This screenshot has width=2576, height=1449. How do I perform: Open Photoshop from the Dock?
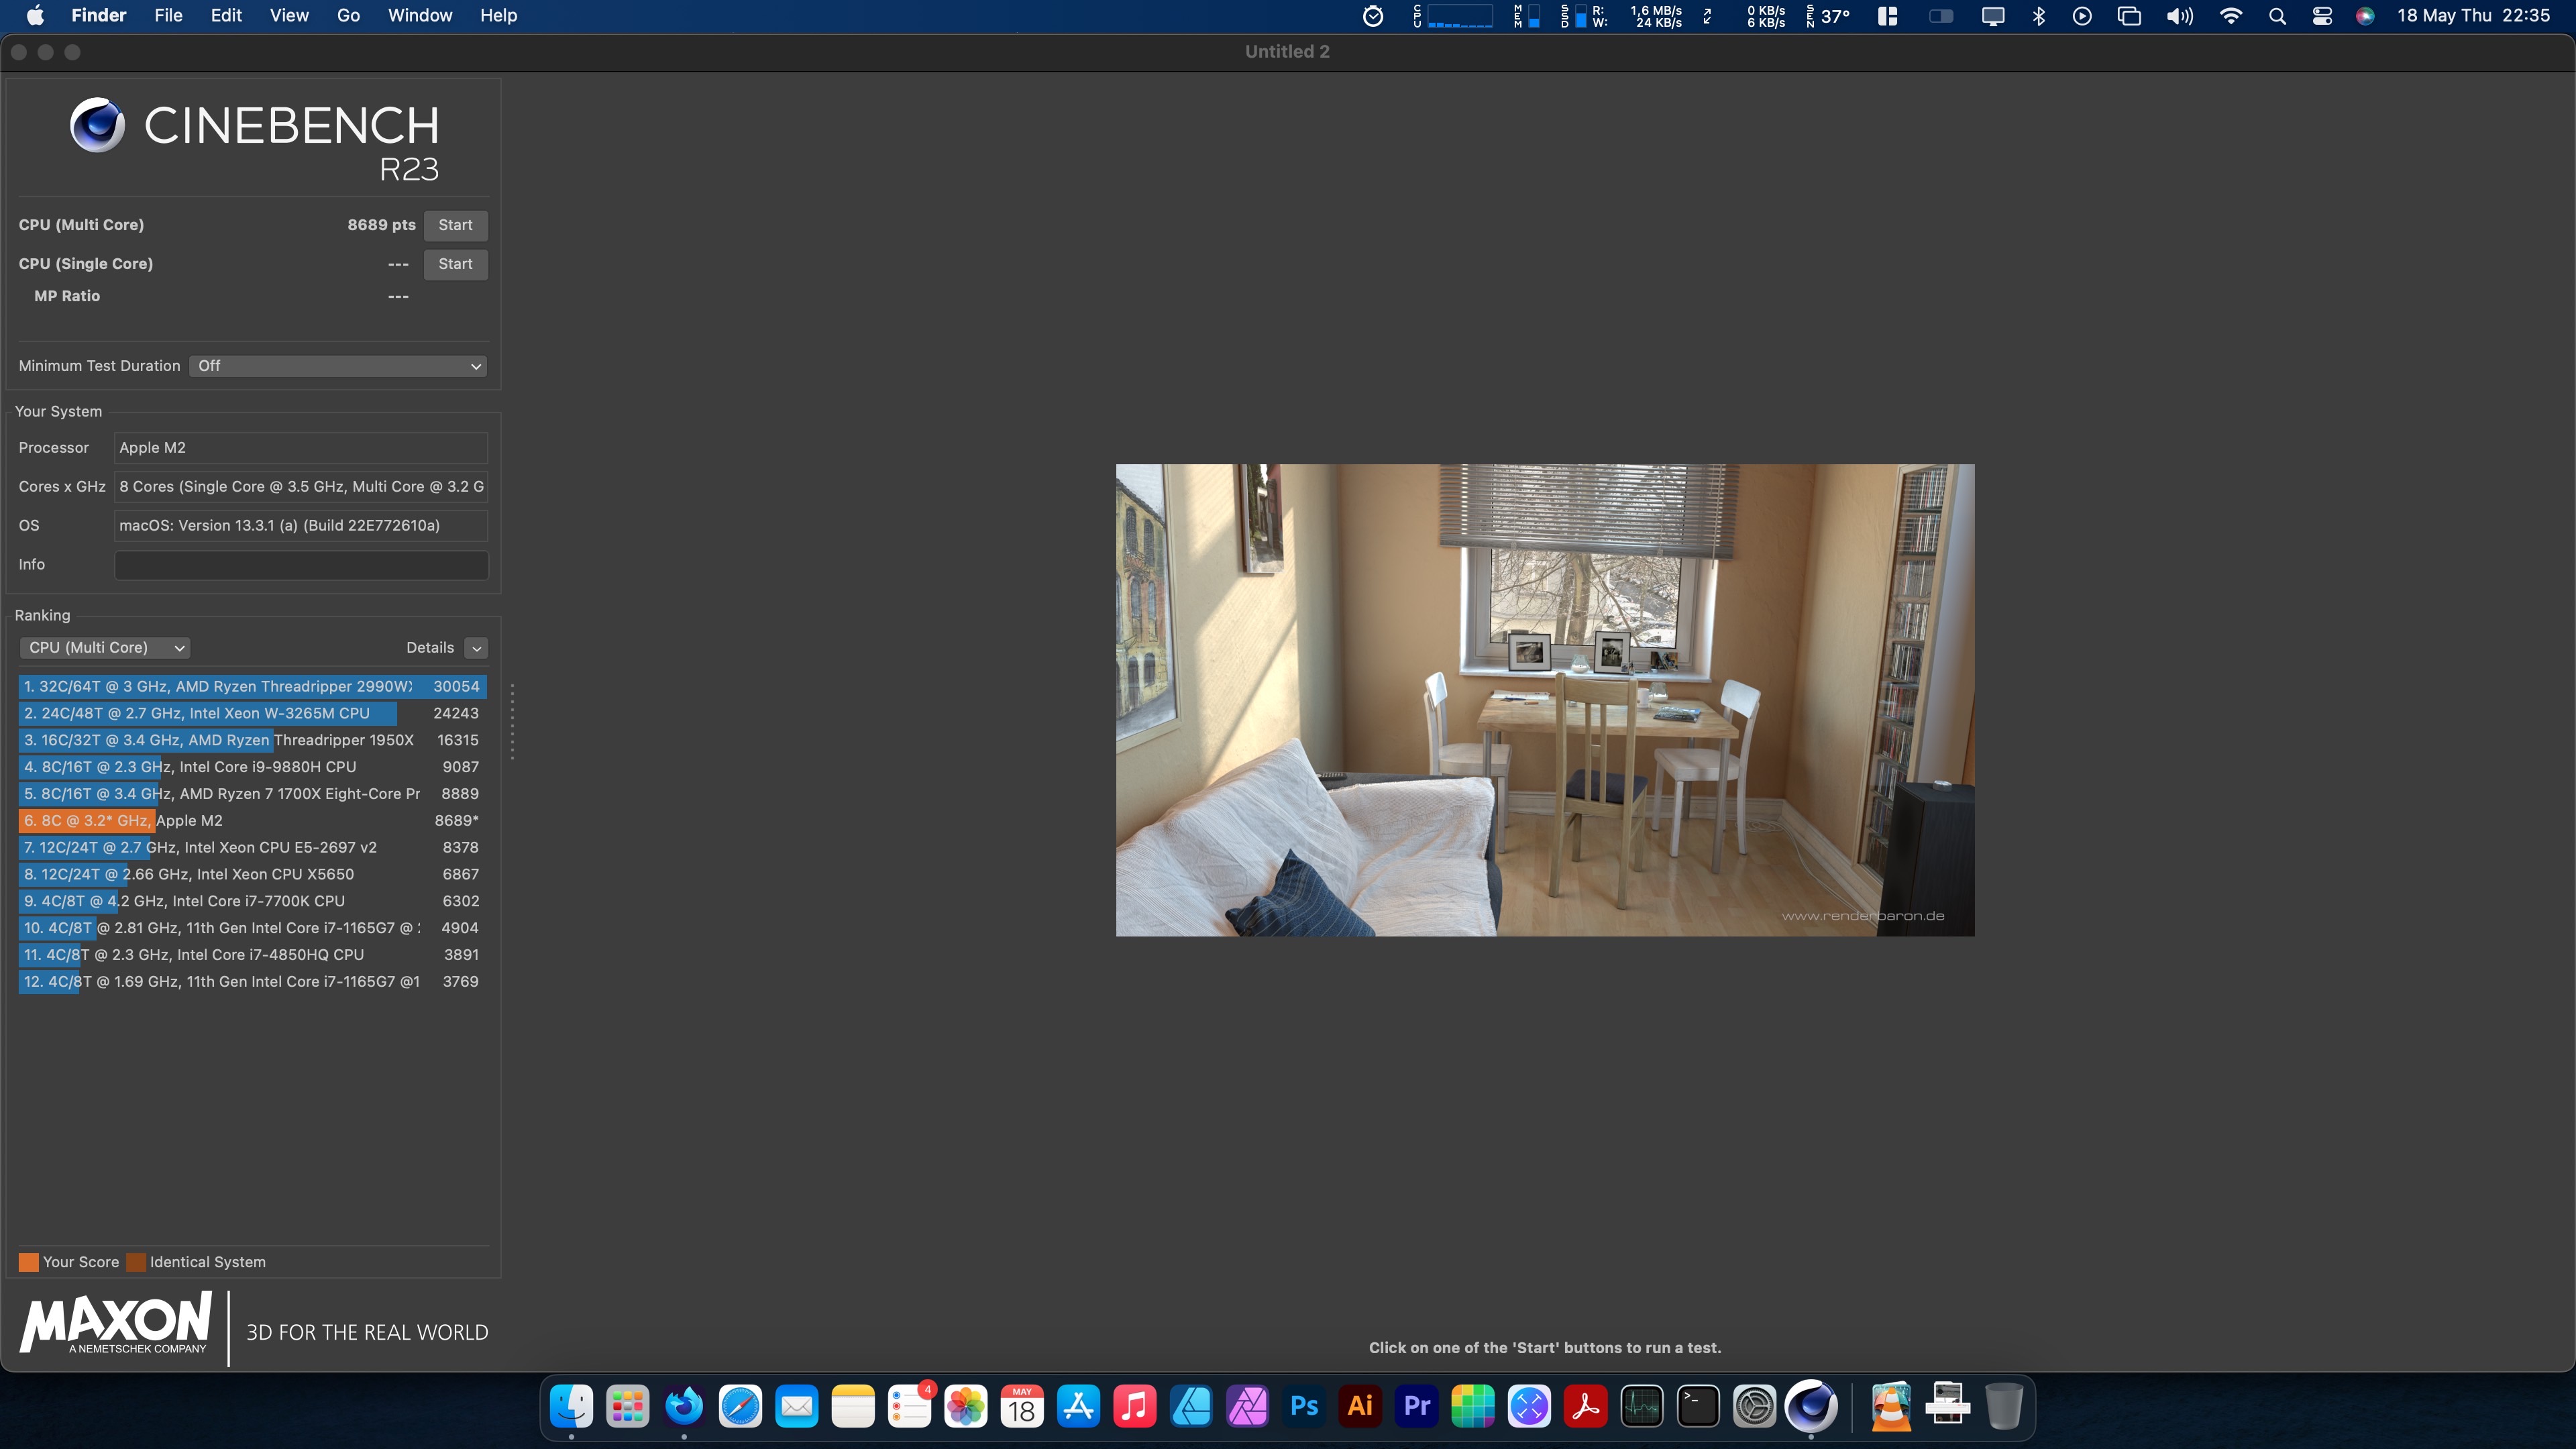(1304, 1407)
